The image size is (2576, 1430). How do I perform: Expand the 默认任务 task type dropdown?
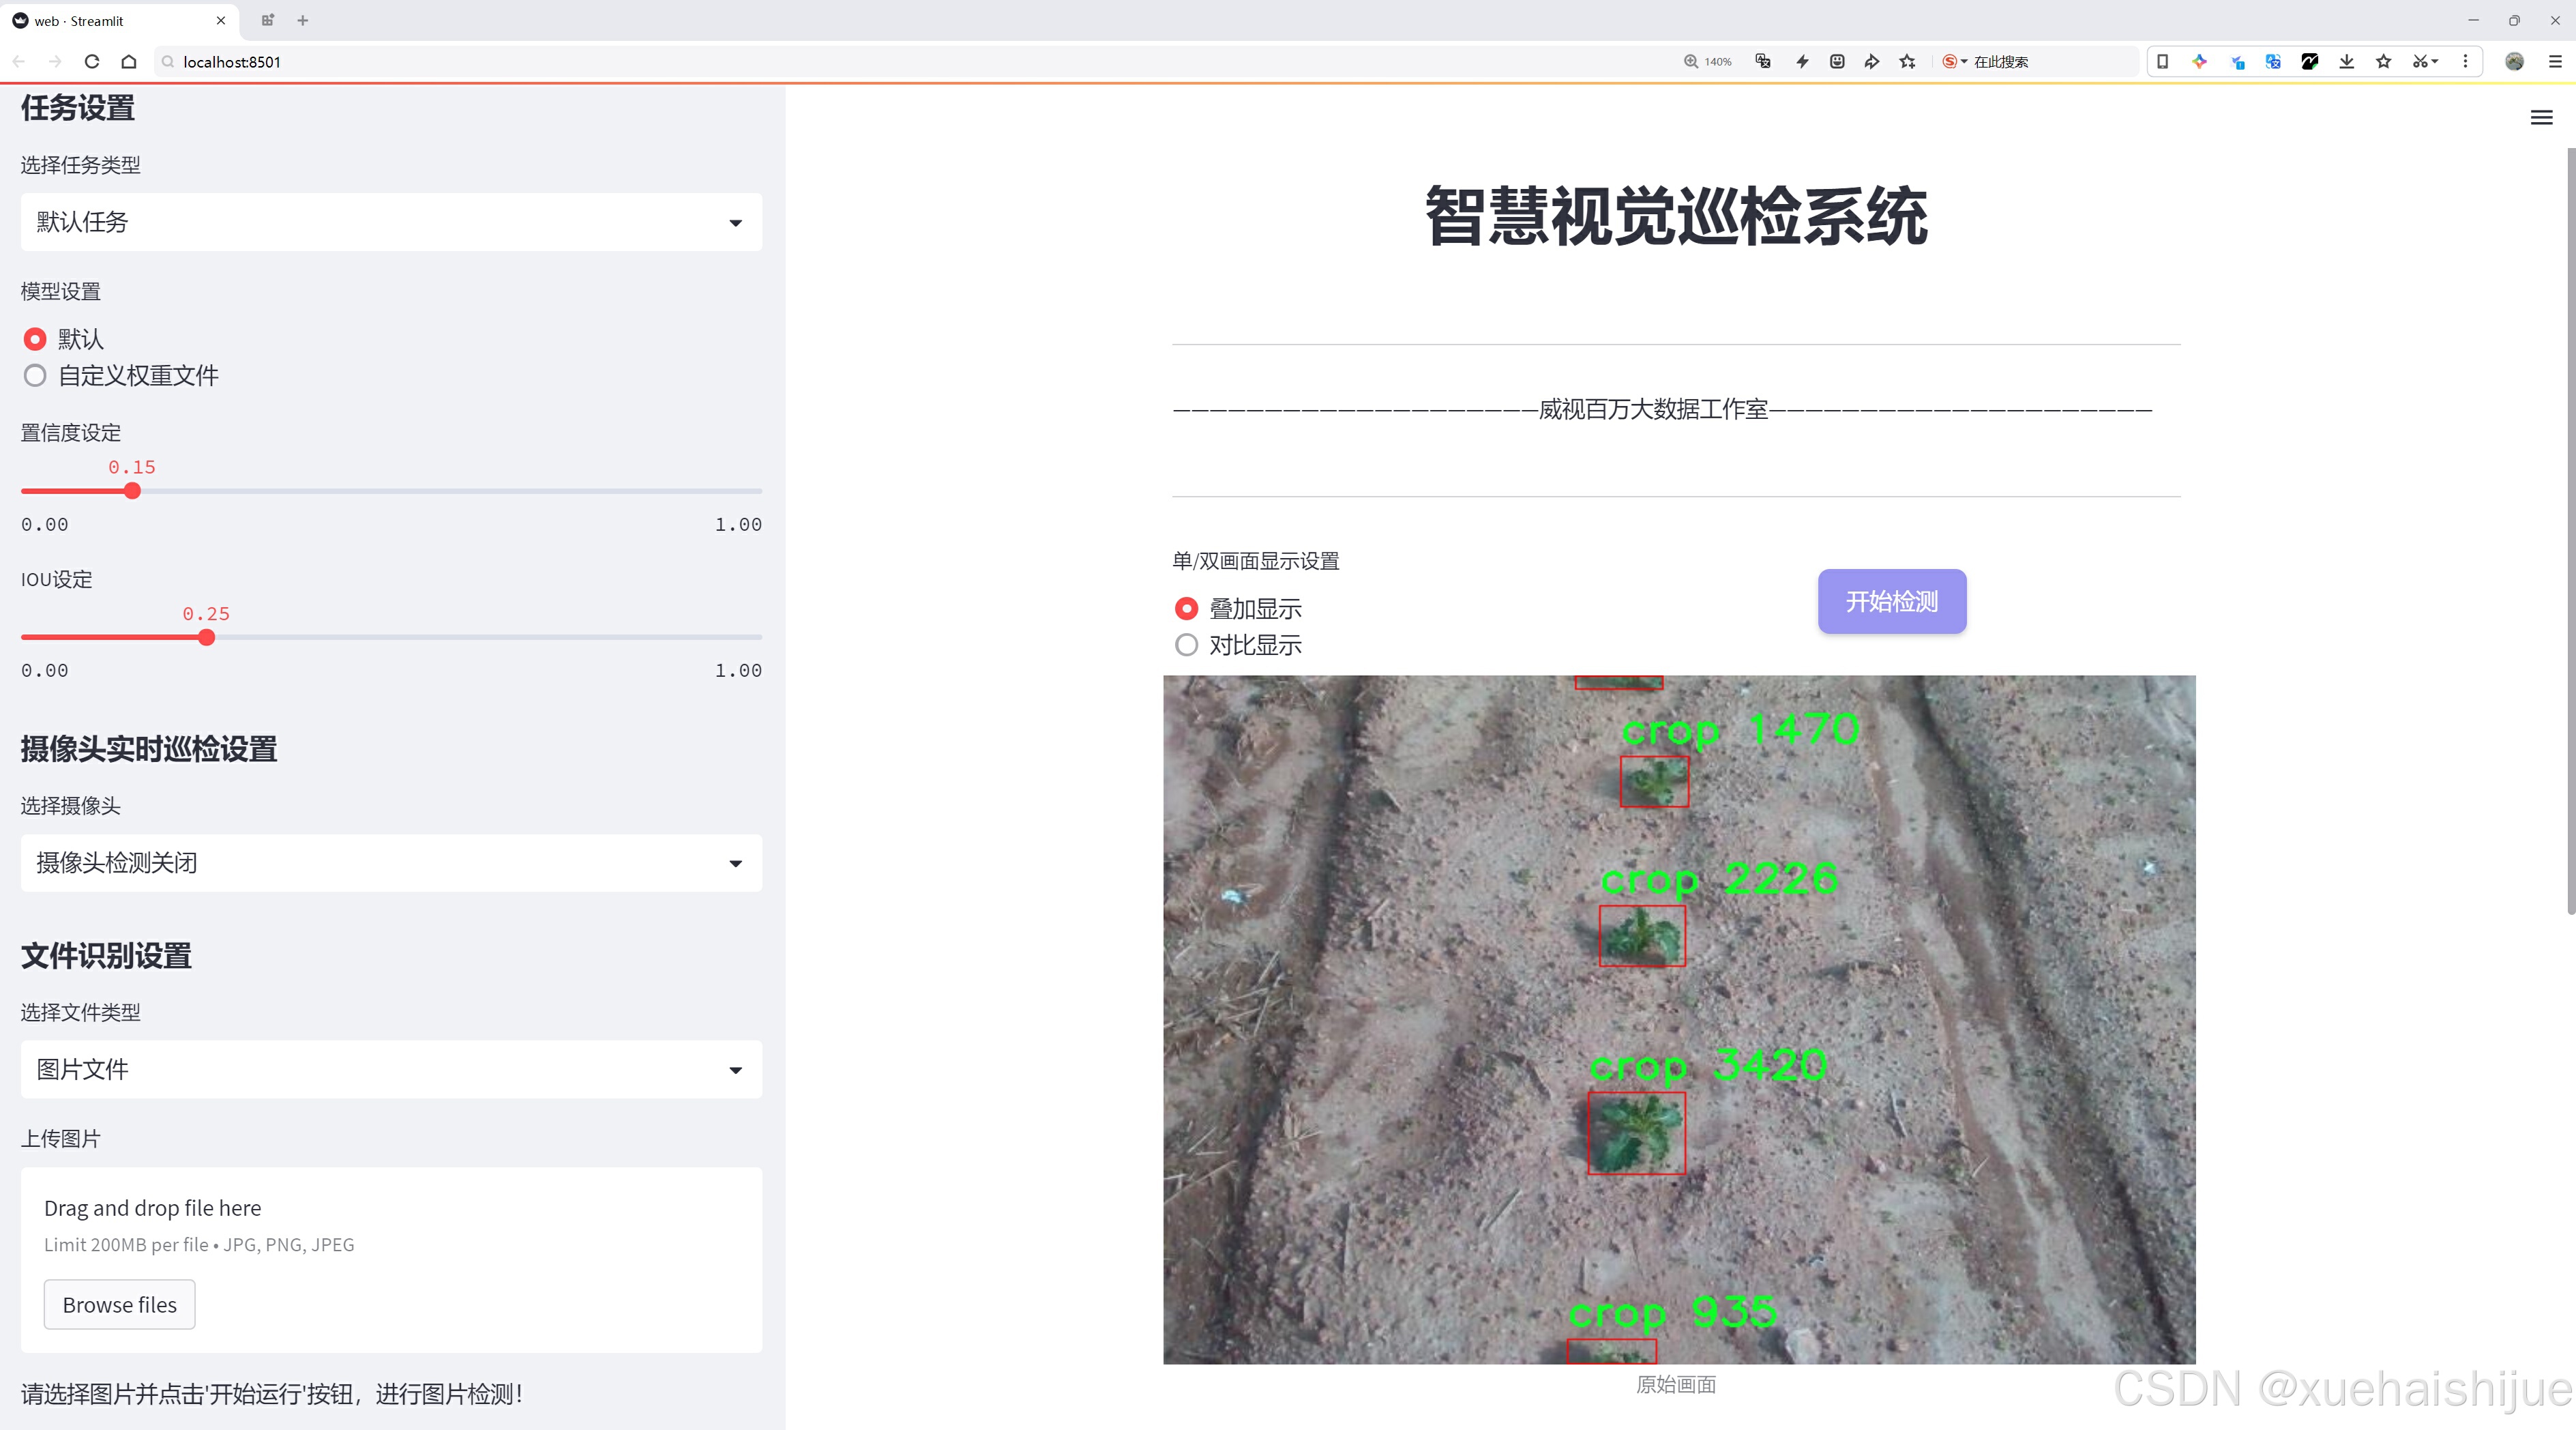click(x=391, y=222)
